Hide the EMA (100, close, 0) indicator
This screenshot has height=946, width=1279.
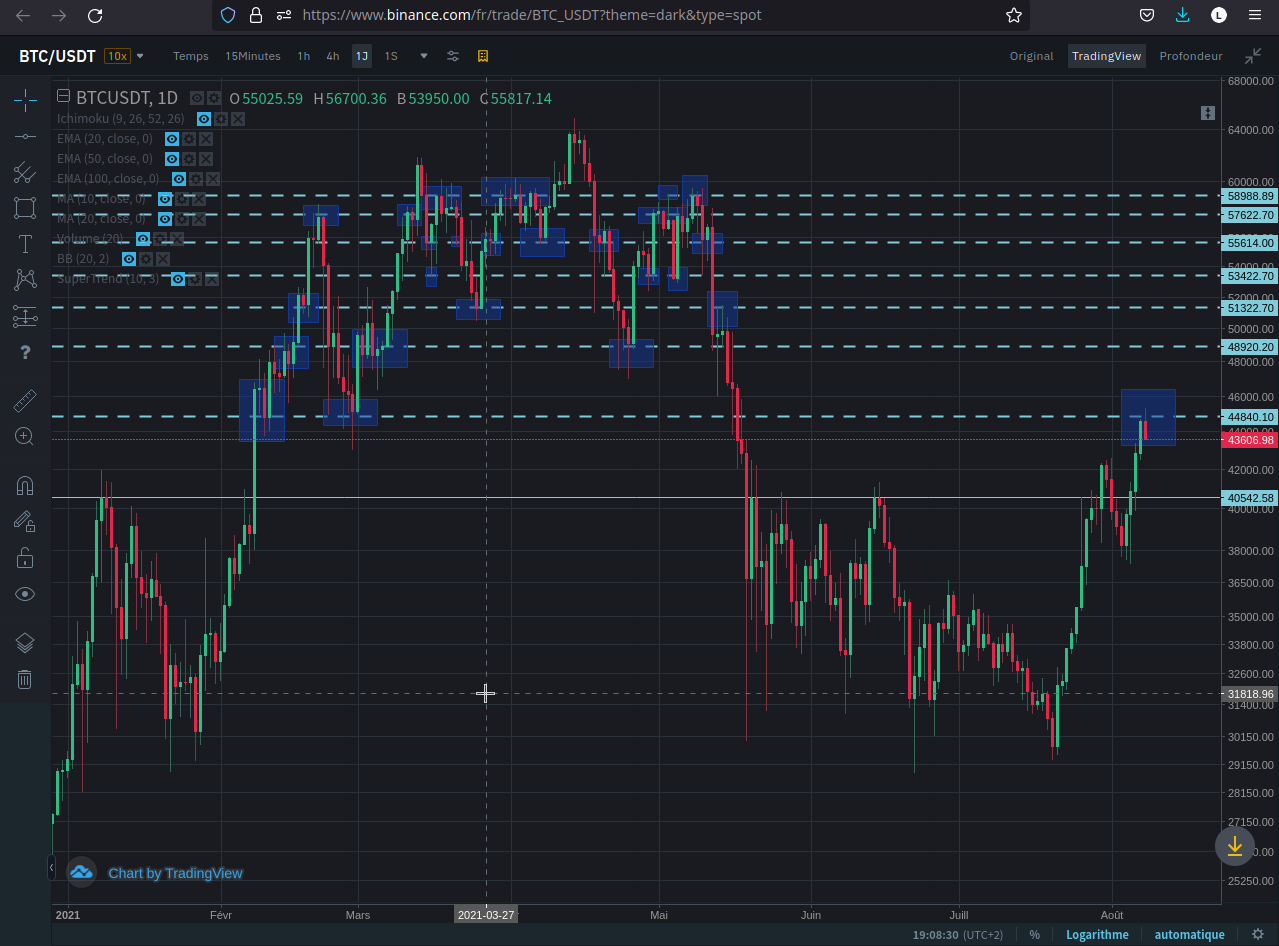(178, 179)
